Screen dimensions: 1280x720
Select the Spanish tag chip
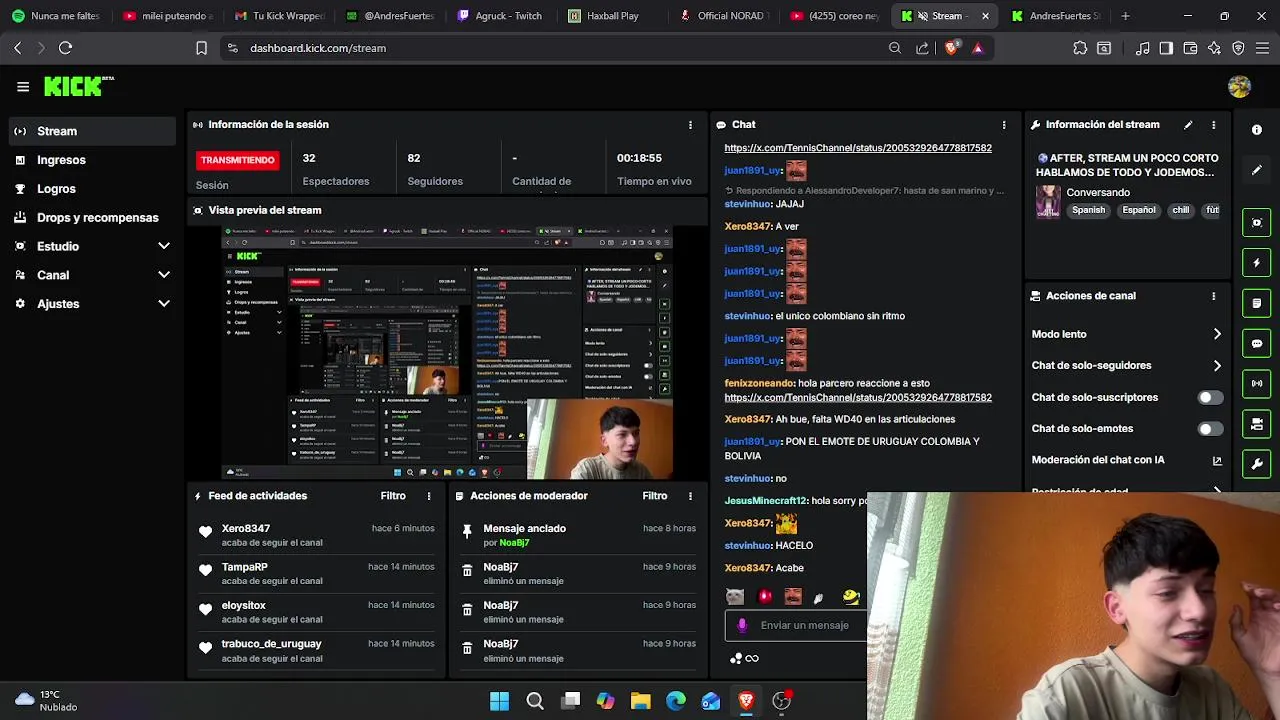[x=1088, y=210]
